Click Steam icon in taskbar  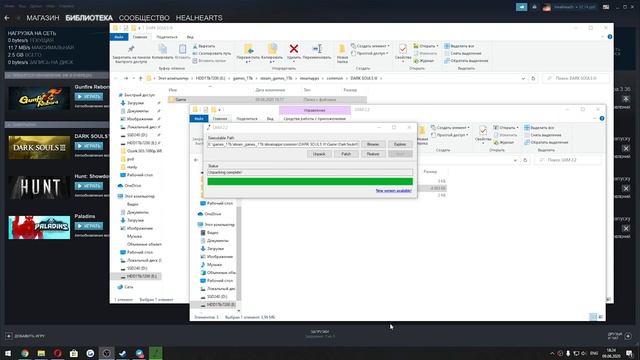pos(122,353)
